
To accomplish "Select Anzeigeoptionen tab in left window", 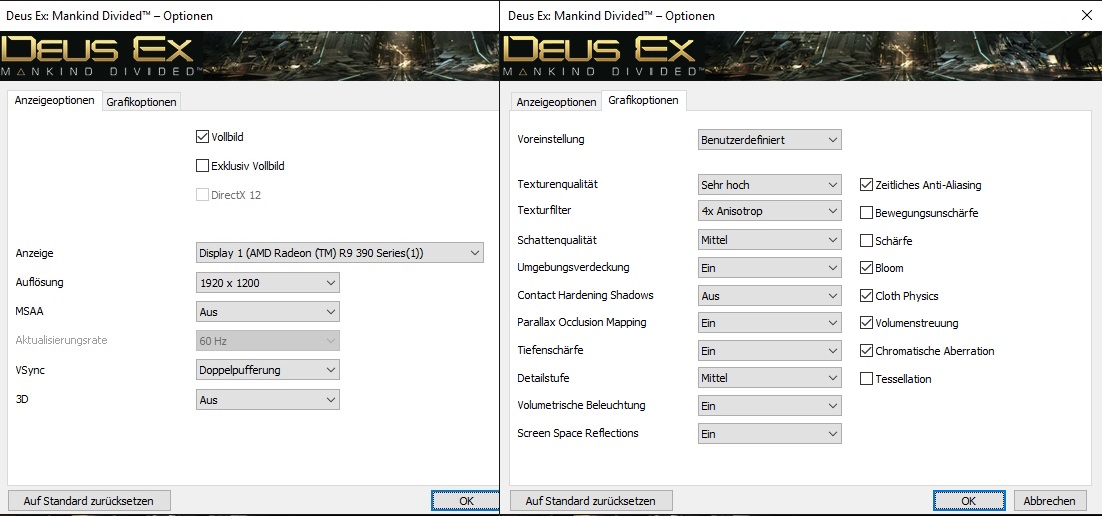I will (x=55, y=101).
